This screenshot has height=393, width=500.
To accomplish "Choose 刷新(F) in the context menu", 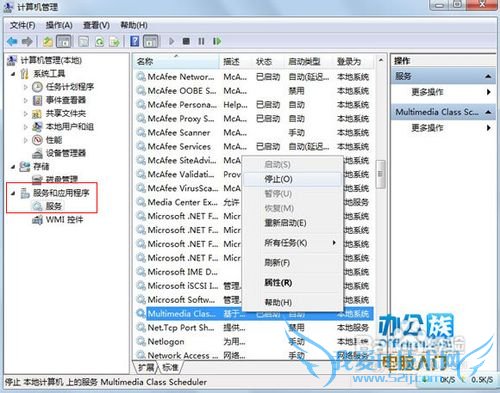I will point(293,263).
